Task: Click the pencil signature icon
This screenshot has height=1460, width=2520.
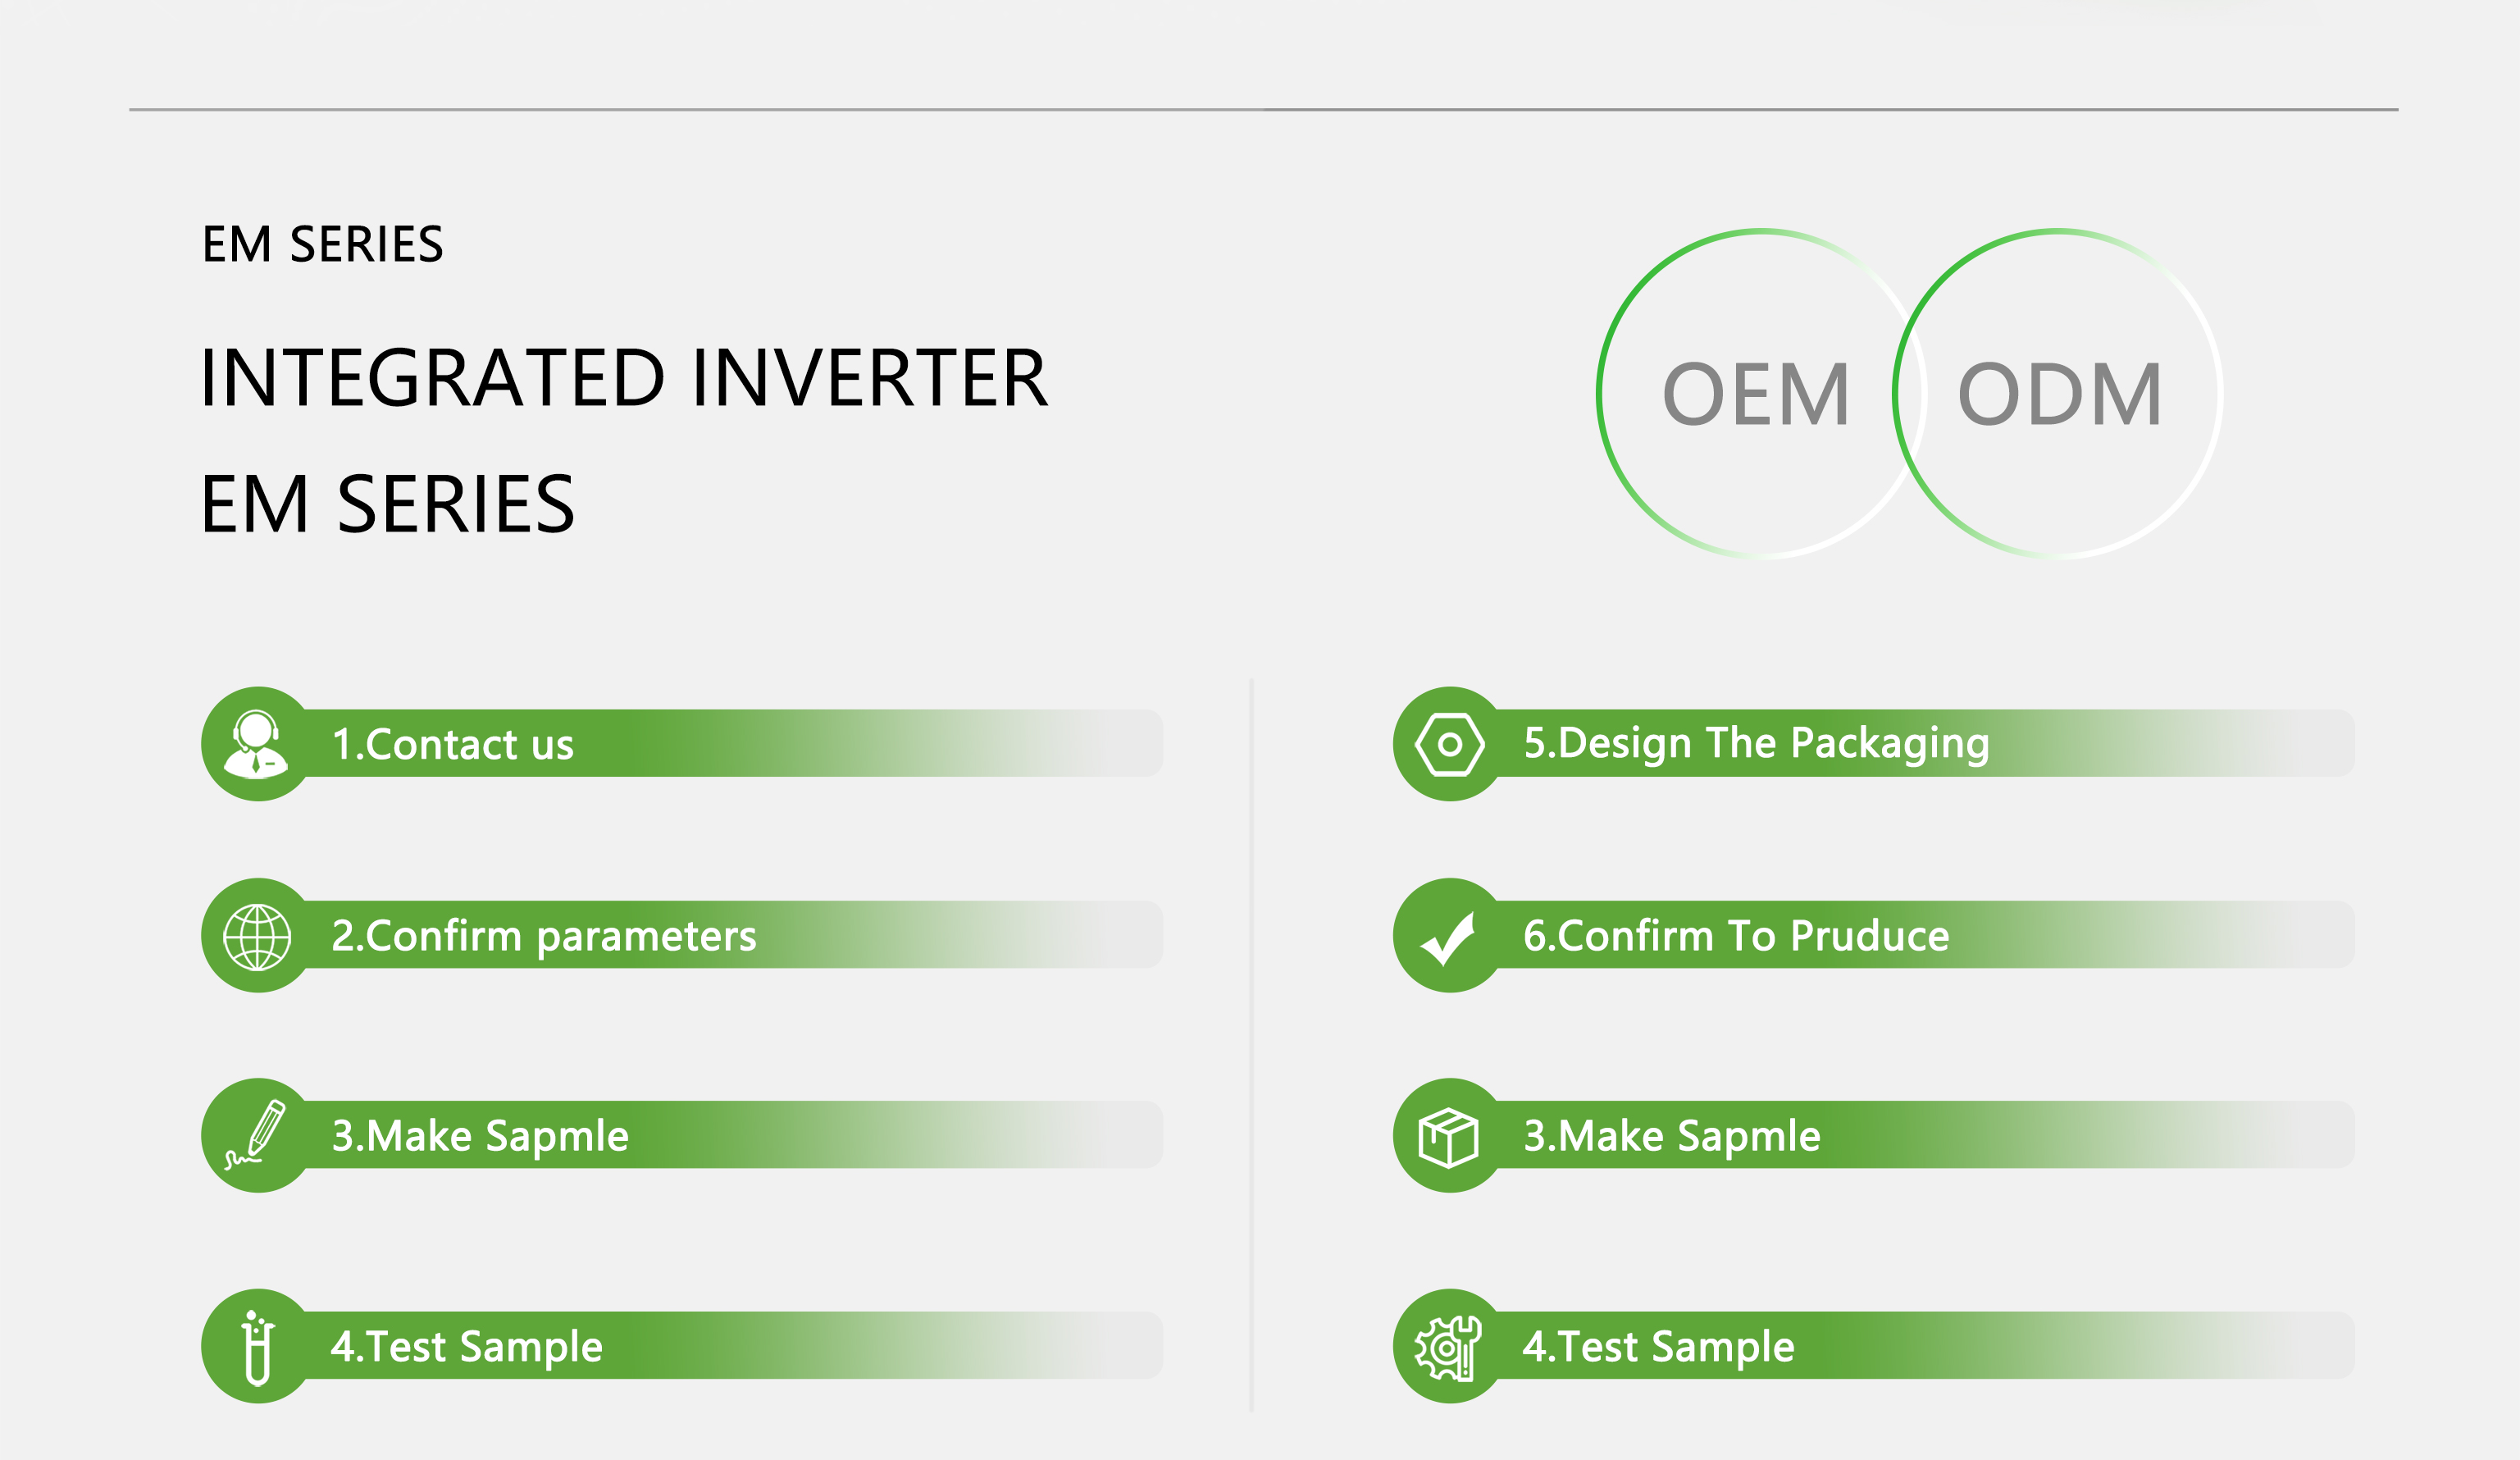Action: click(257, 1134)
